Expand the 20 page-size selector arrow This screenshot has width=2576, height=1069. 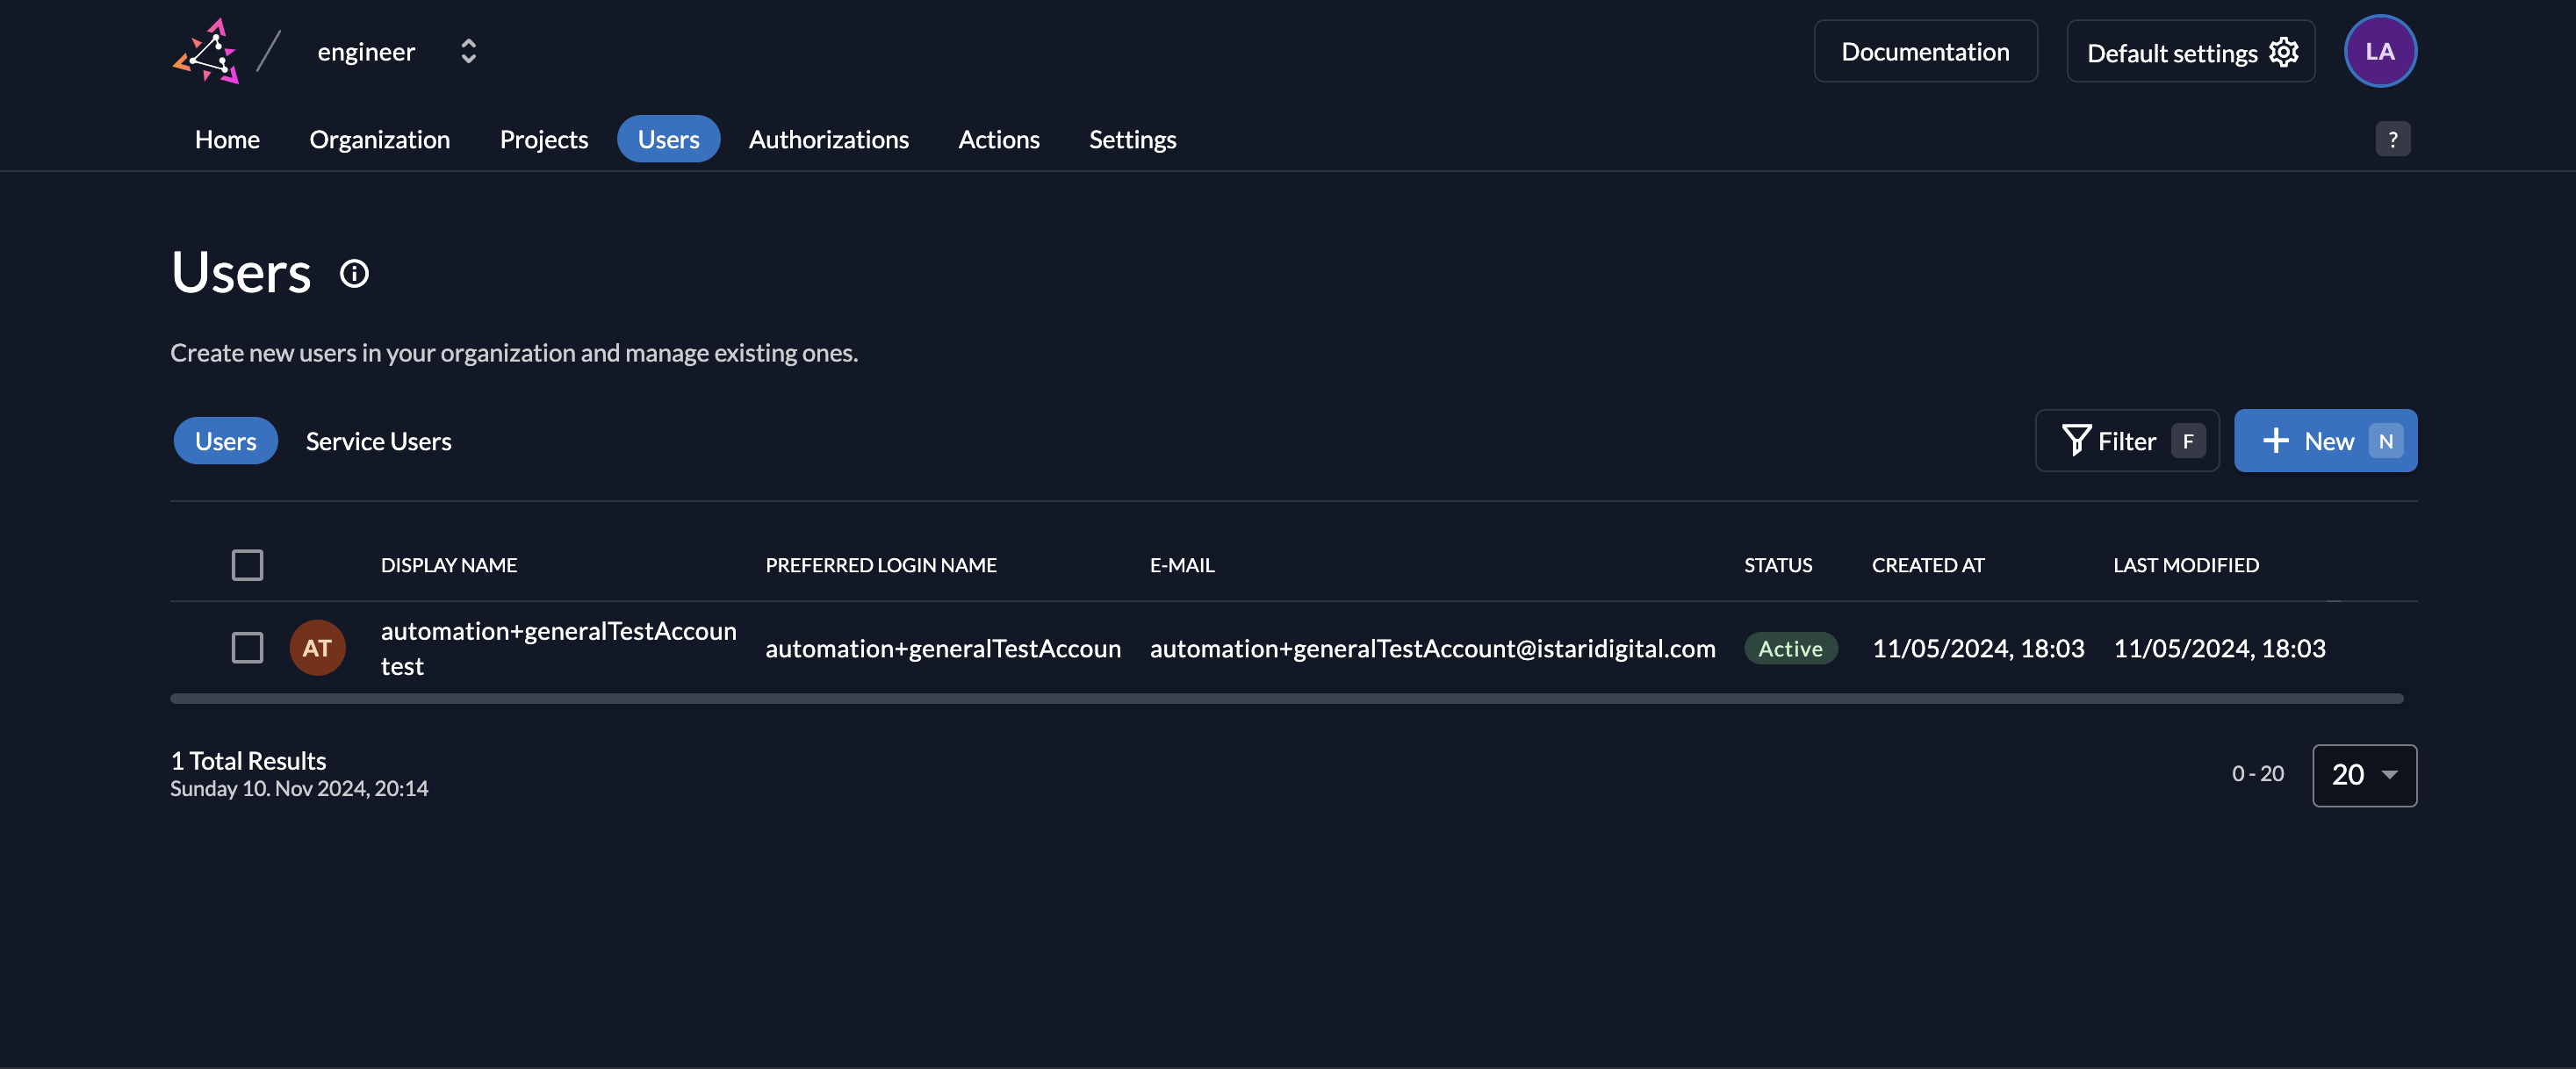[x=2389, y=775]
